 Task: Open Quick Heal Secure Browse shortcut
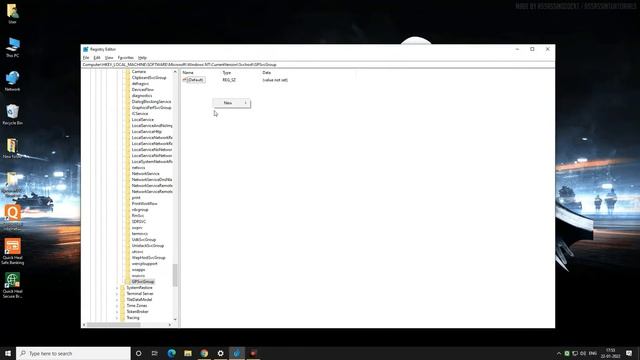(x=12, y=286)
